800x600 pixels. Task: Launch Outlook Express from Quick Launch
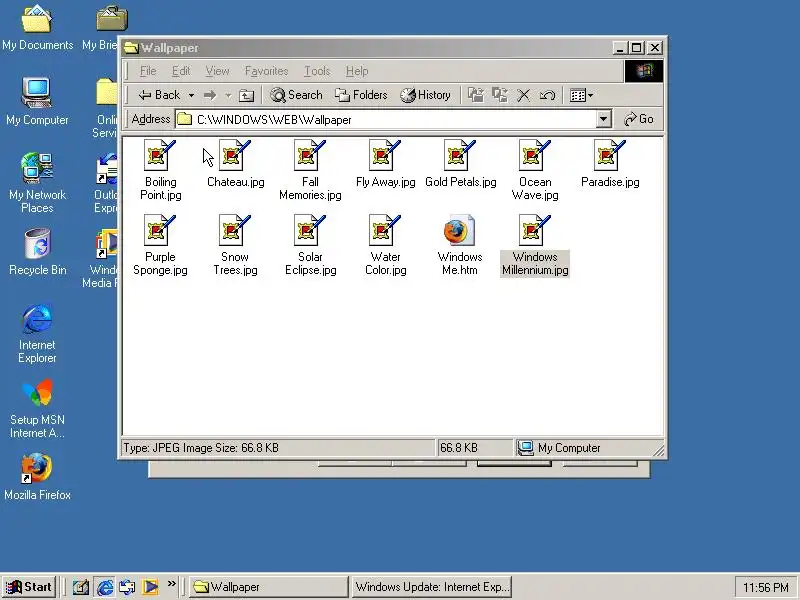tap(128, 587)
